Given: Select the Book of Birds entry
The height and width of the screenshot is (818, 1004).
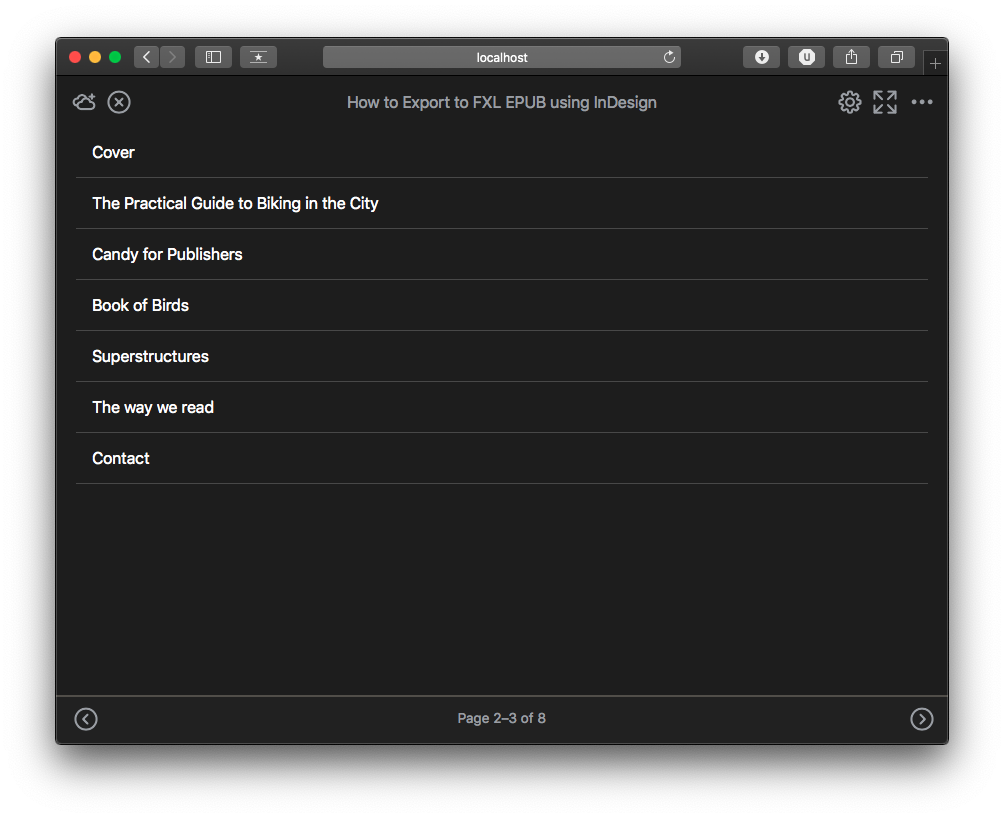Looking at the screenshot, I should (x=140, y=305).
